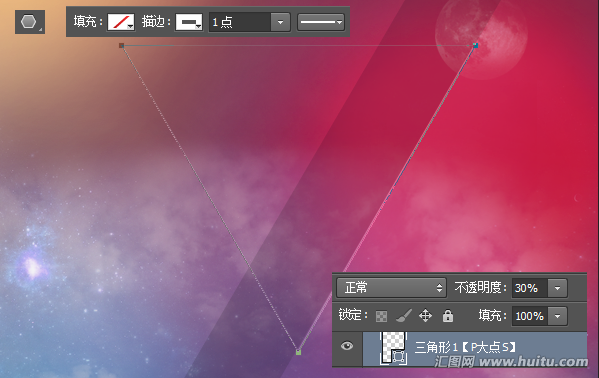The width and height of the screenshot is (599, 378).
Task: Click the layer fill field showing 100%
Action: pyautogui.click(x=530, y=316)
